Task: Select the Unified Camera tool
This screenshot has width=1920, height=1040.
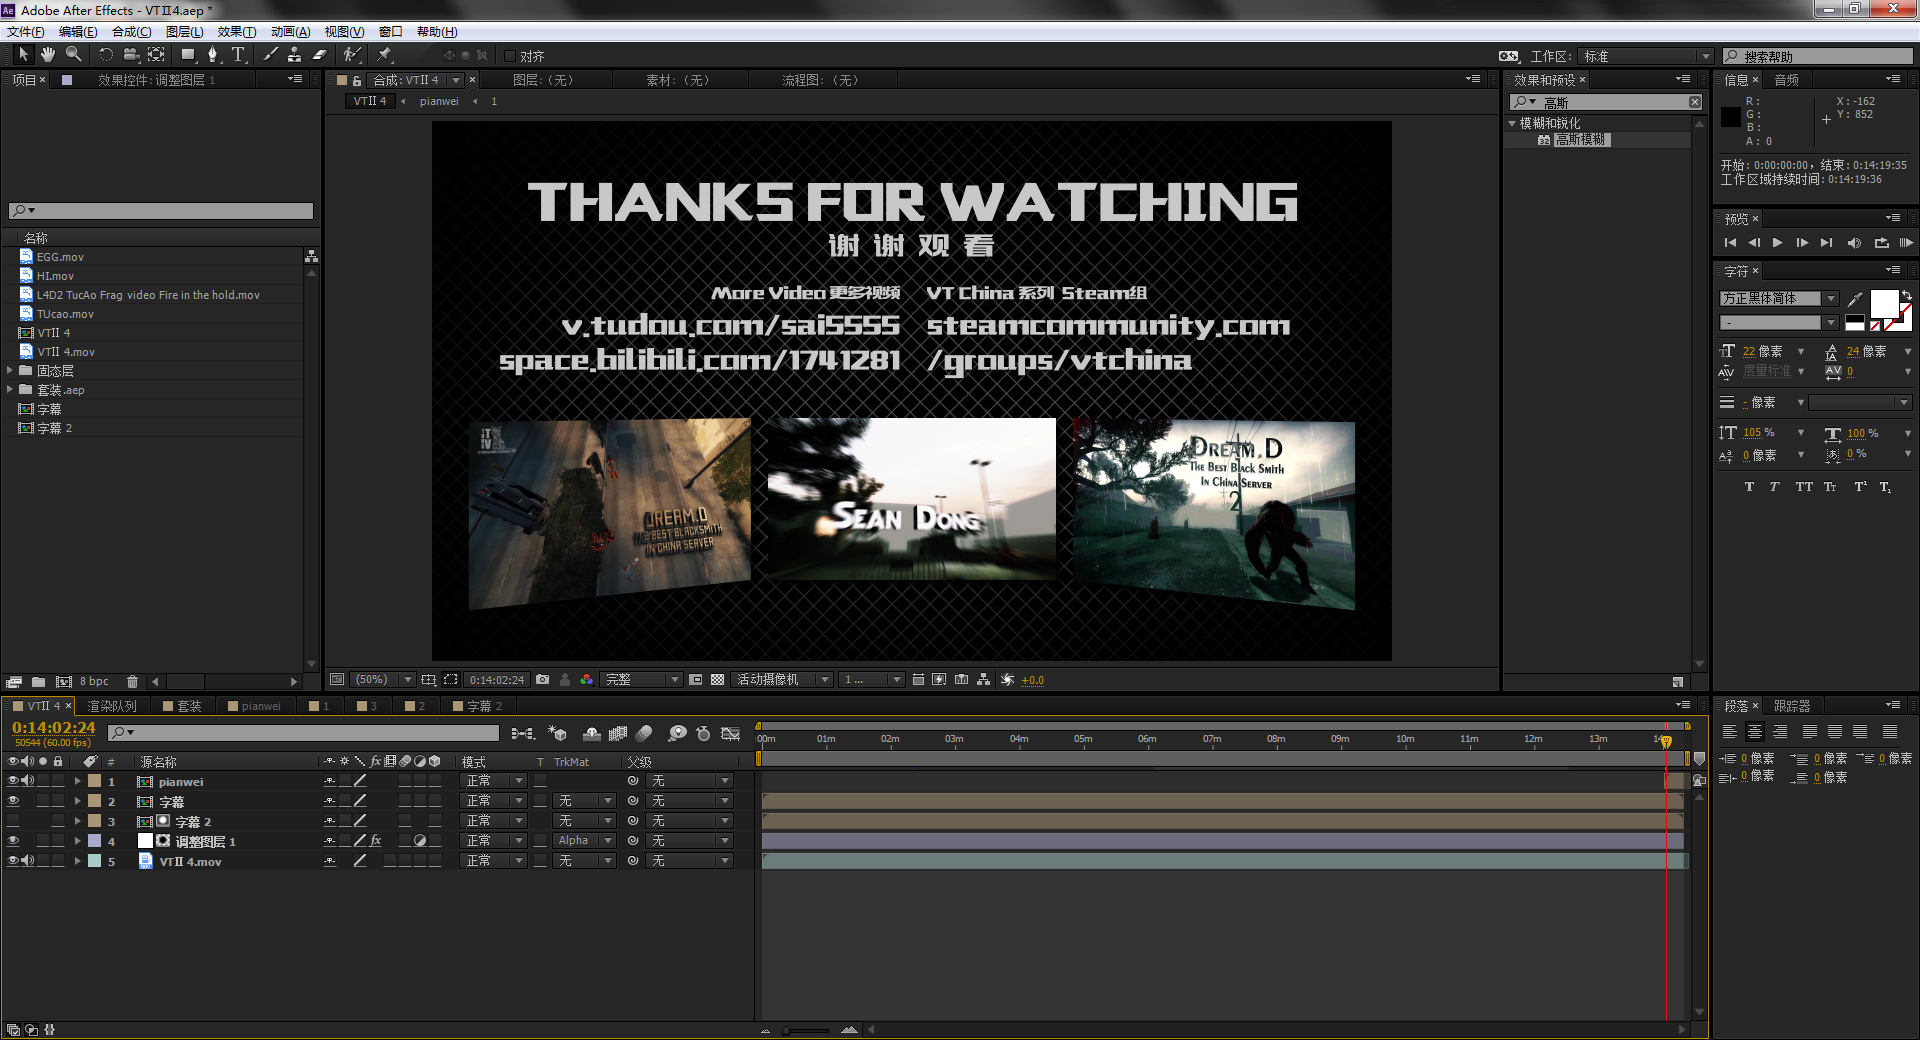Action: tap(131, 55)
